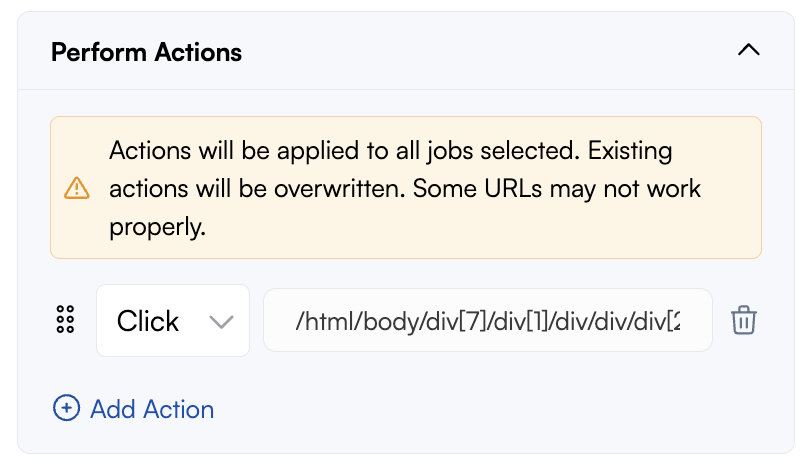Click the Add Action label text
The image size is (812, 468).
tap(152, 409)
